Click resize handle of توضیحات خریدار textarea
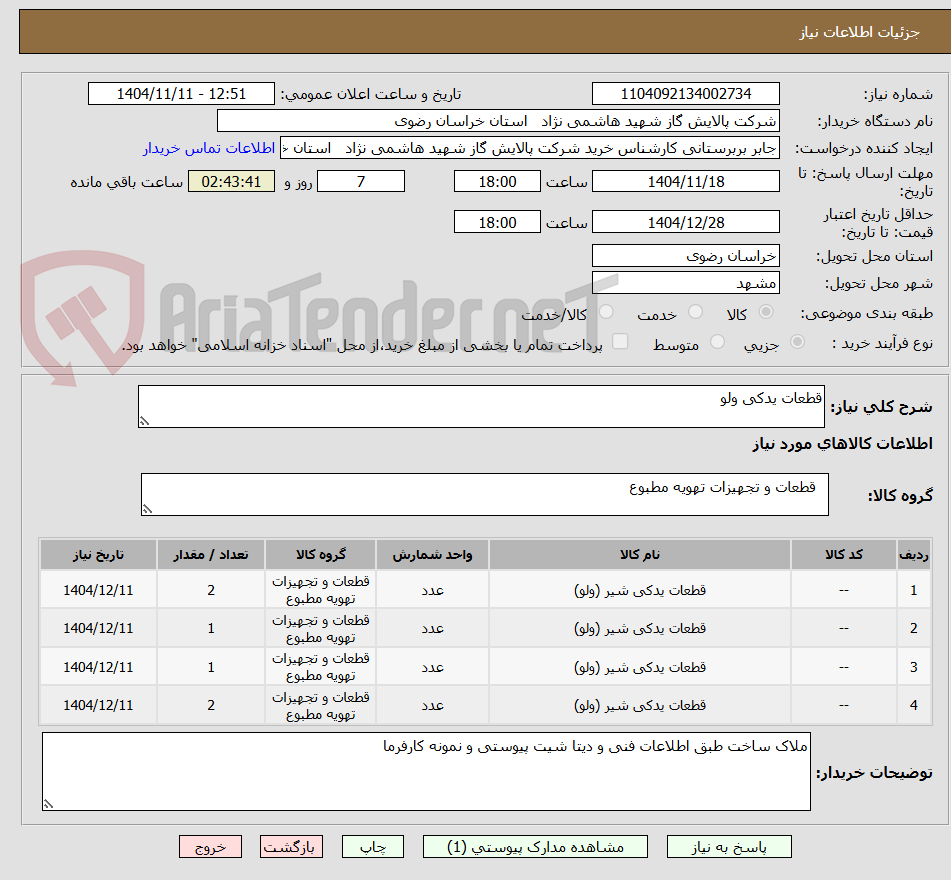 [49, 804]
